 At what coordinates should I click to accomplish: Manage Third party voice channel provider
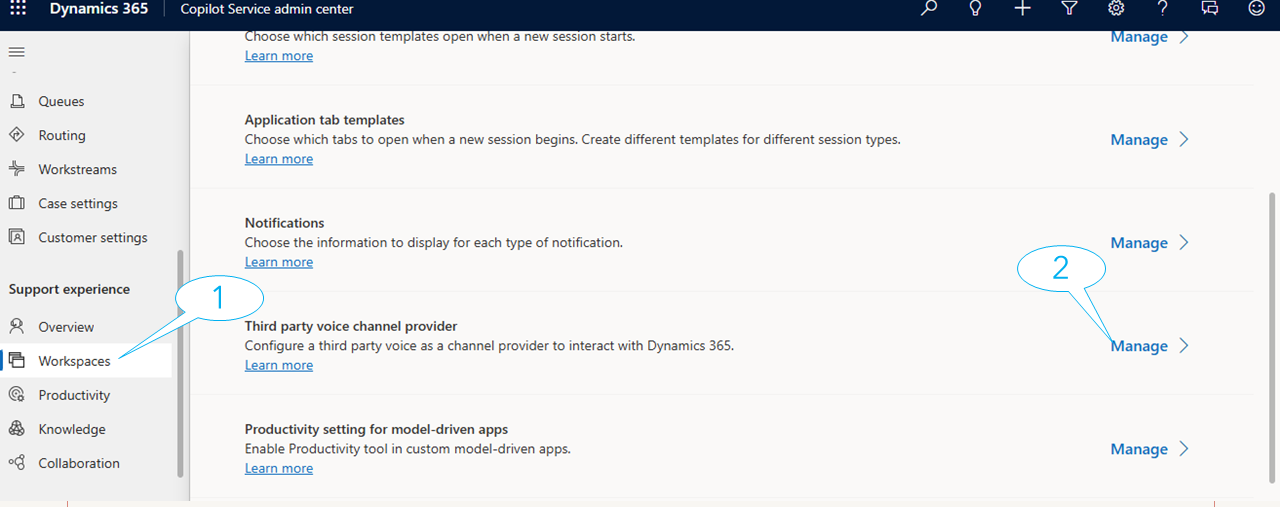click(1139, 346)
